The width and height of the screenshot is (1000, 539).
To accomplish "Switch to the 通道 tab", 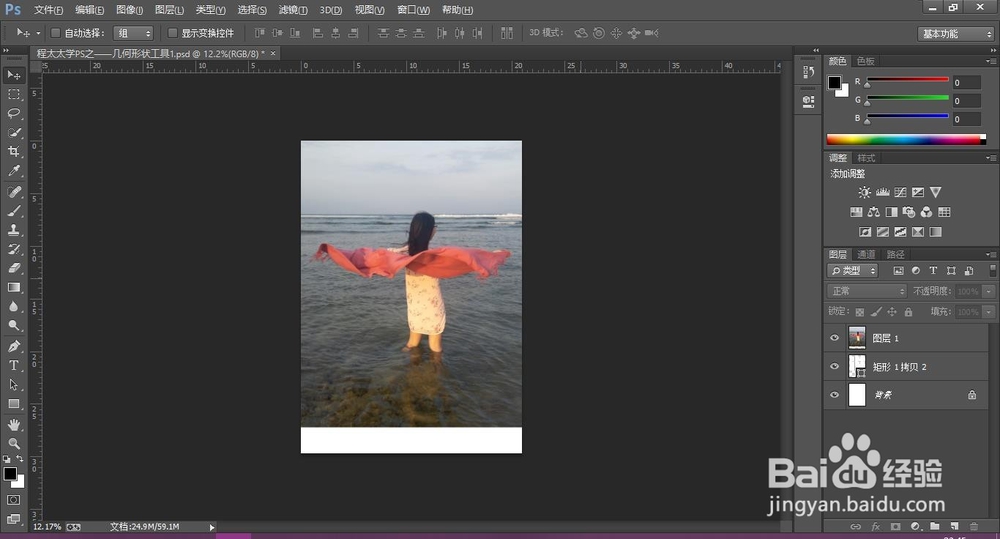I will click(866, 255).
